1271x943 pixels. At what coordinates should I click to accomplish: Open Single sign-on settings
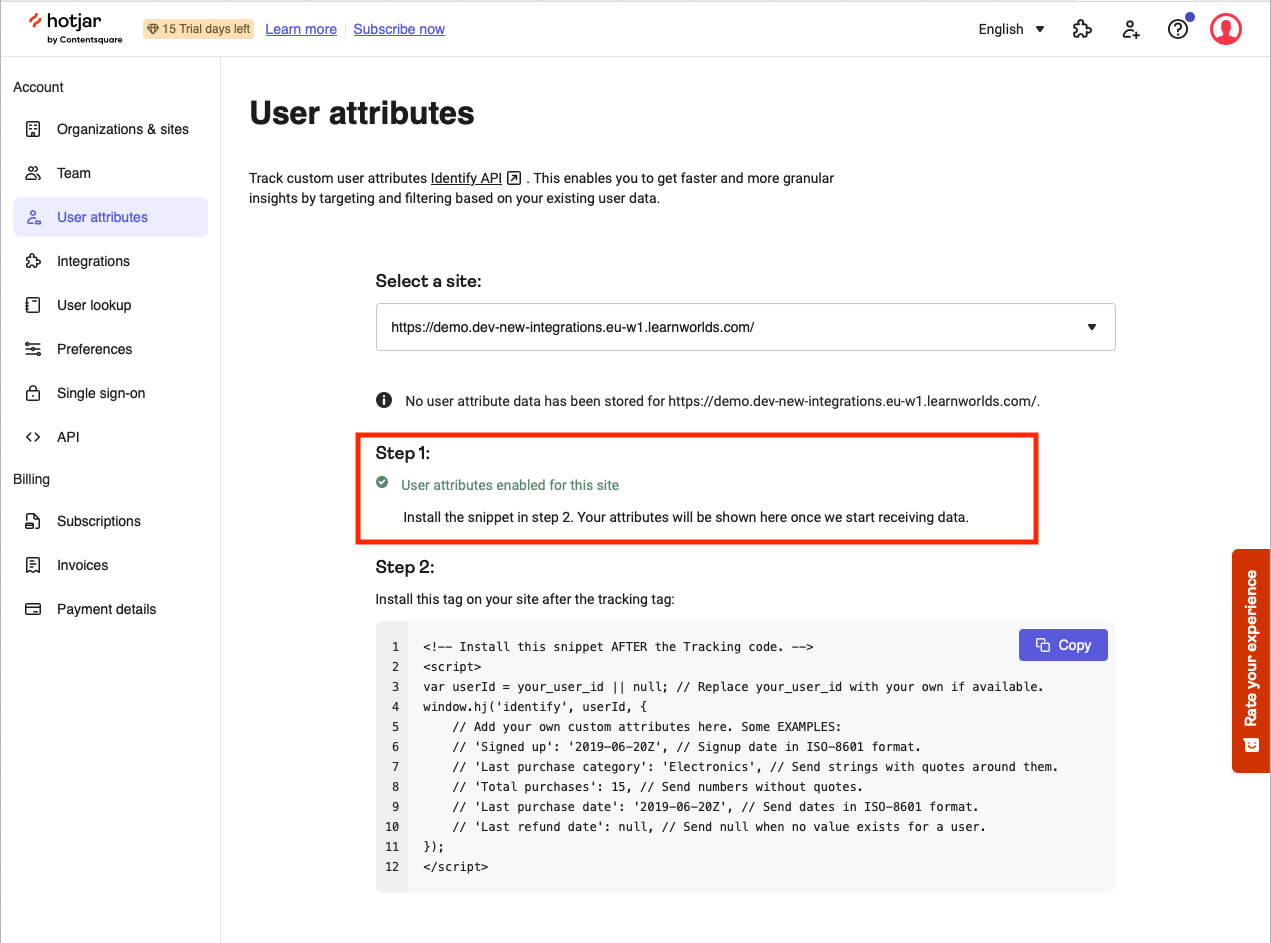110,393
